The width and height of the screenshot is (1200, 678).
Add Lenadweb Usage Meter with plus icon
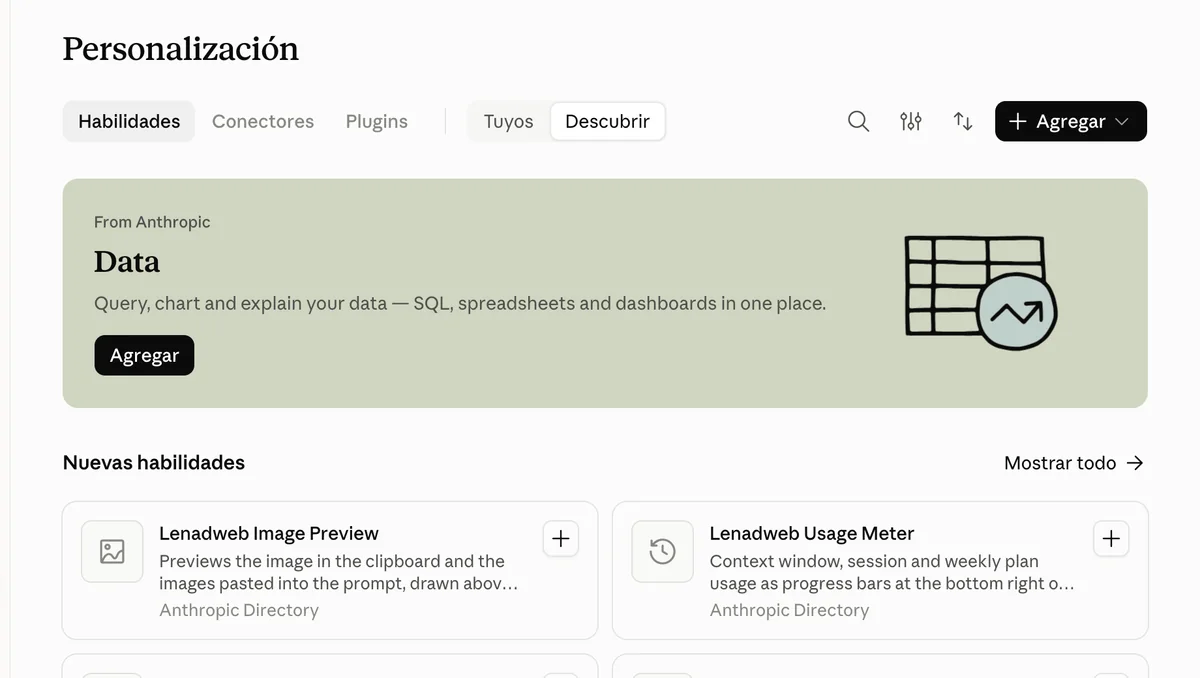(1111, 539)
